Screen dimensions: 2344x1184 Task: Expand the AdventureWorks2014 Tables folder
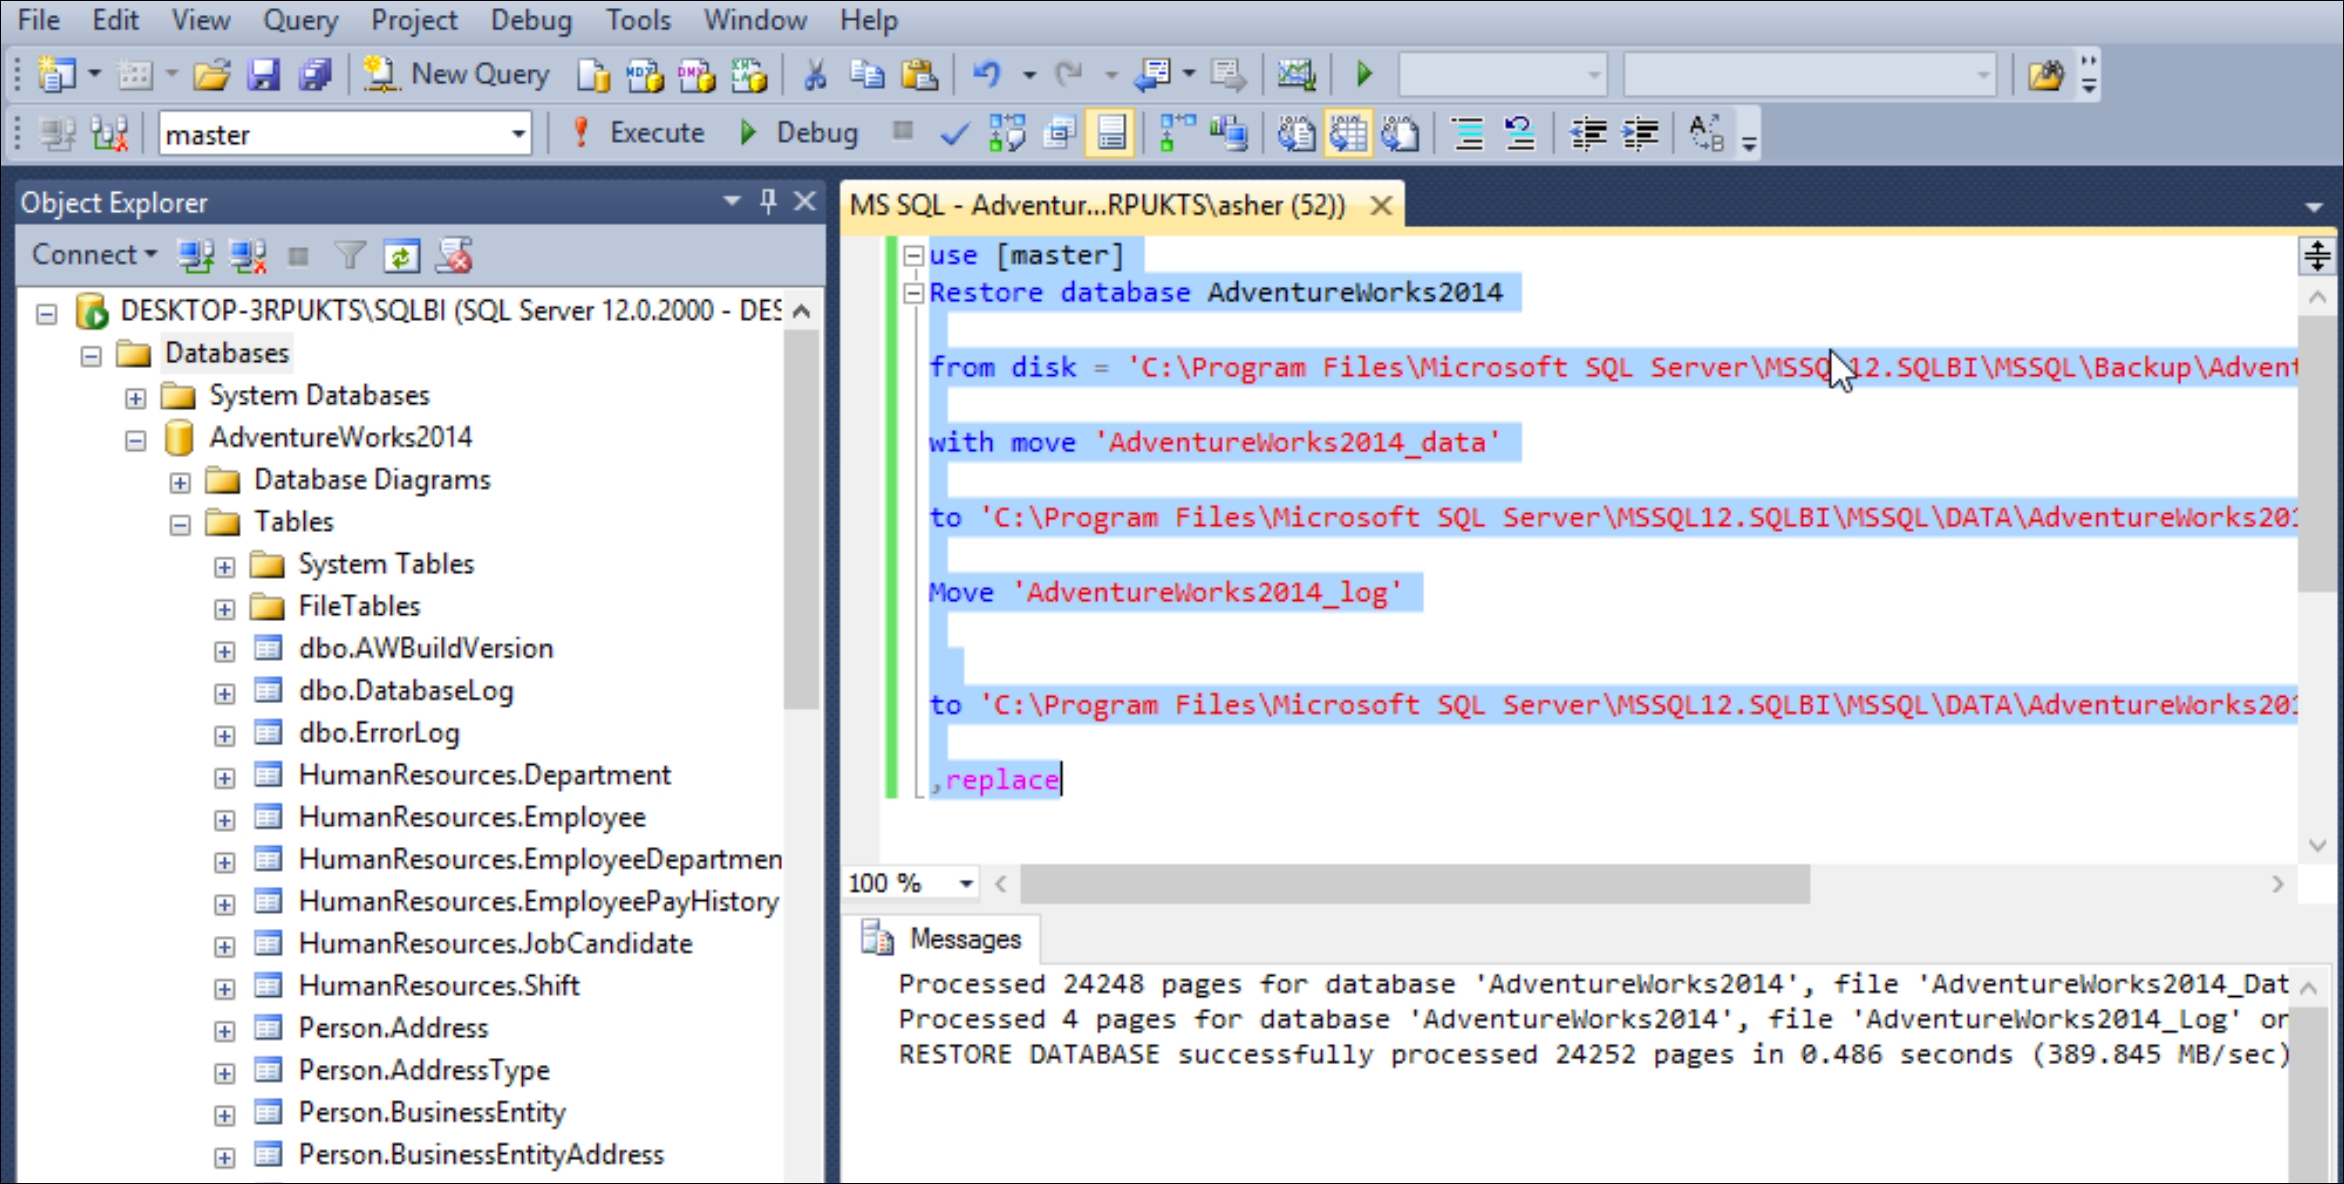pyautogui.click(x=183, y=523)
